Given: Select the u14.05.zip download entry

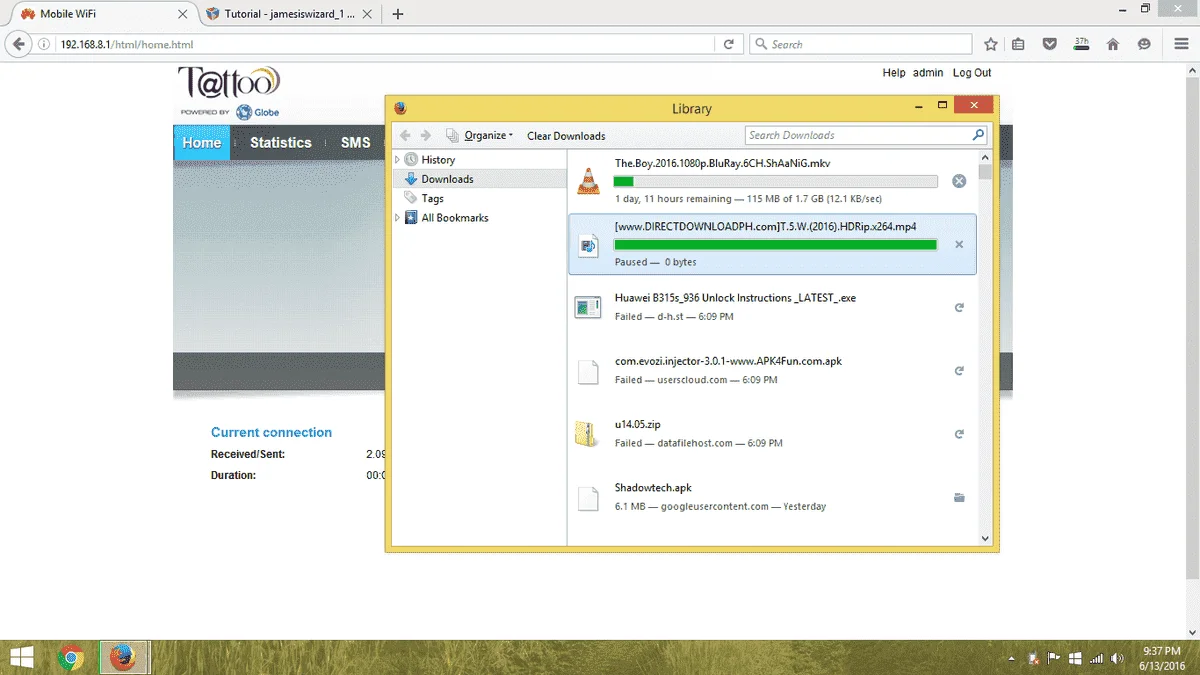Looking at the screenshot, I should 772,434.
